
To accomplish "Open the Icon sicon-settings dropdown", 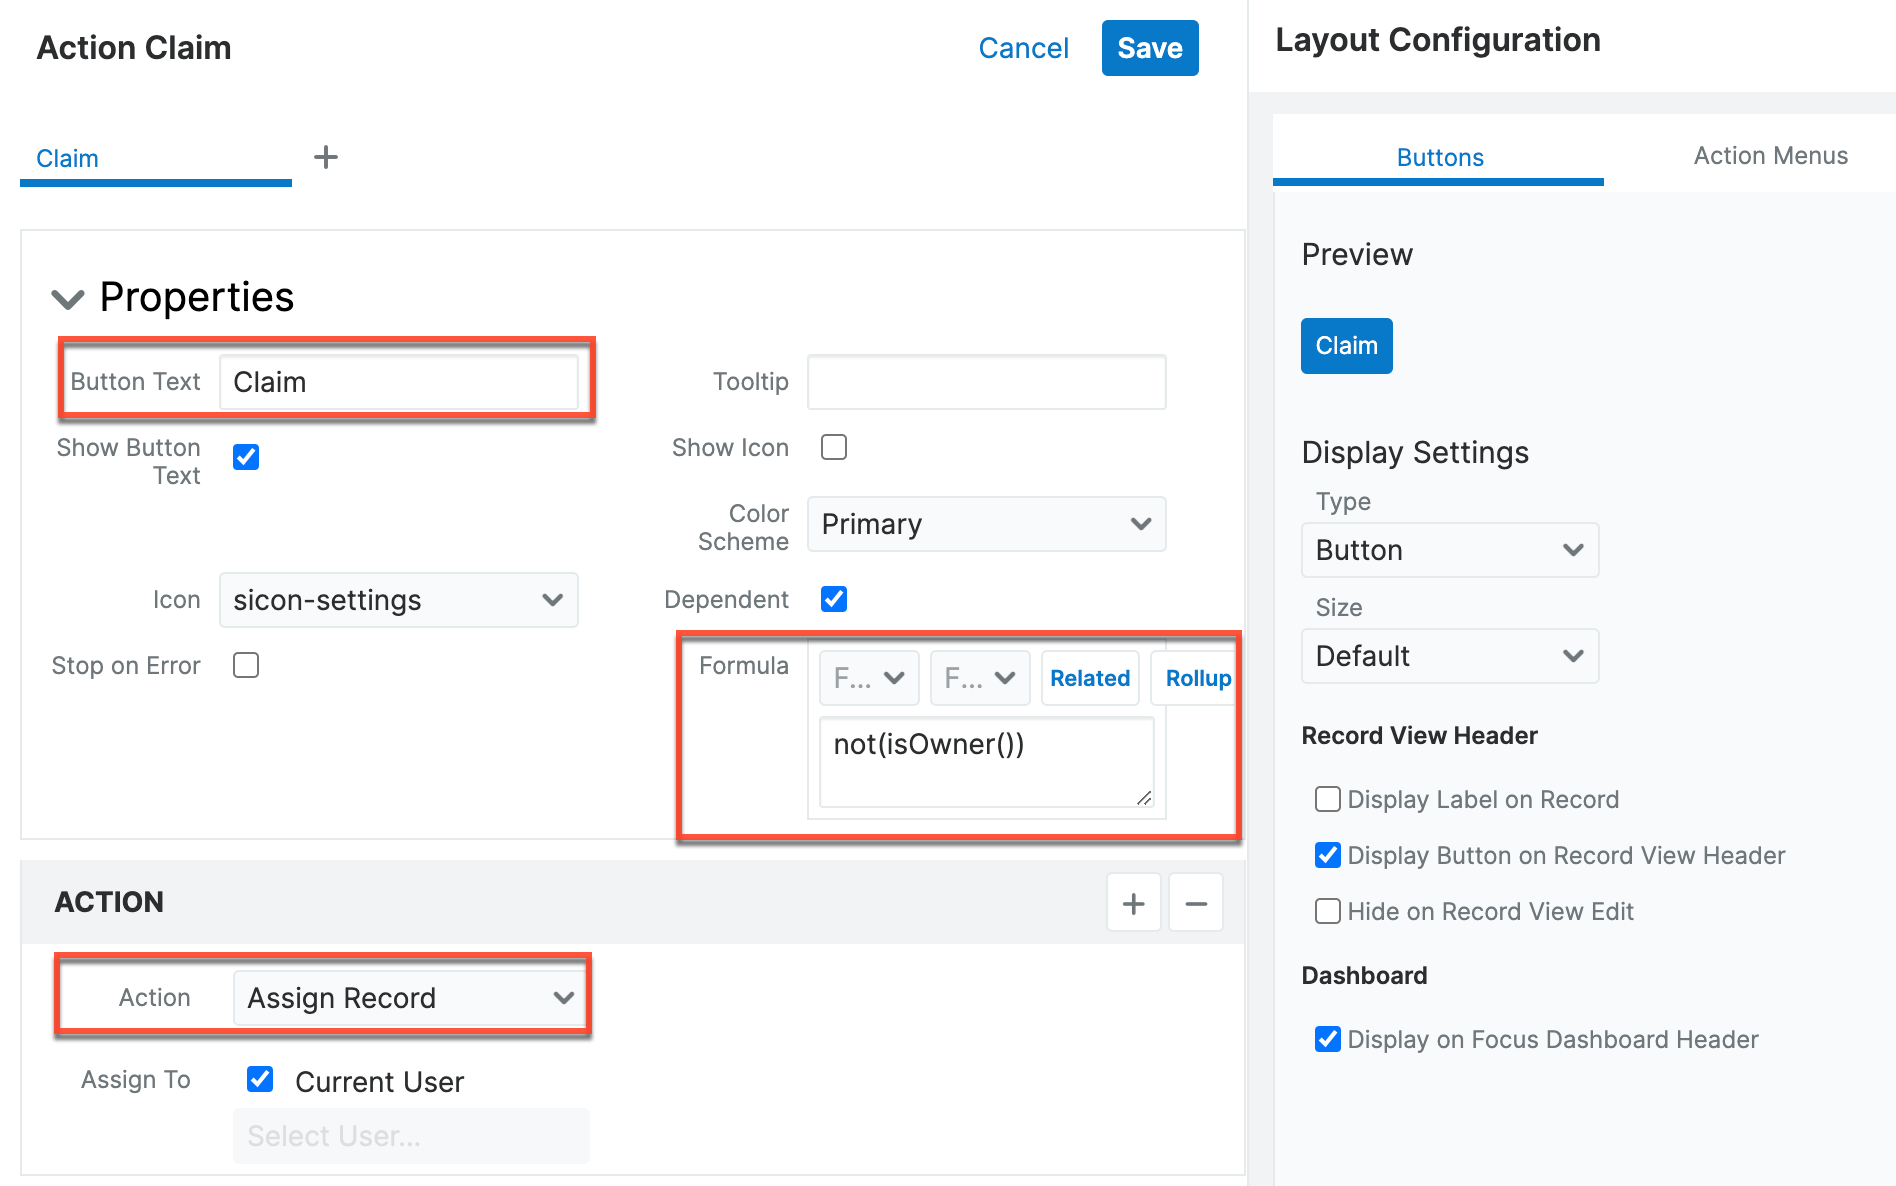I will (398, 600).
